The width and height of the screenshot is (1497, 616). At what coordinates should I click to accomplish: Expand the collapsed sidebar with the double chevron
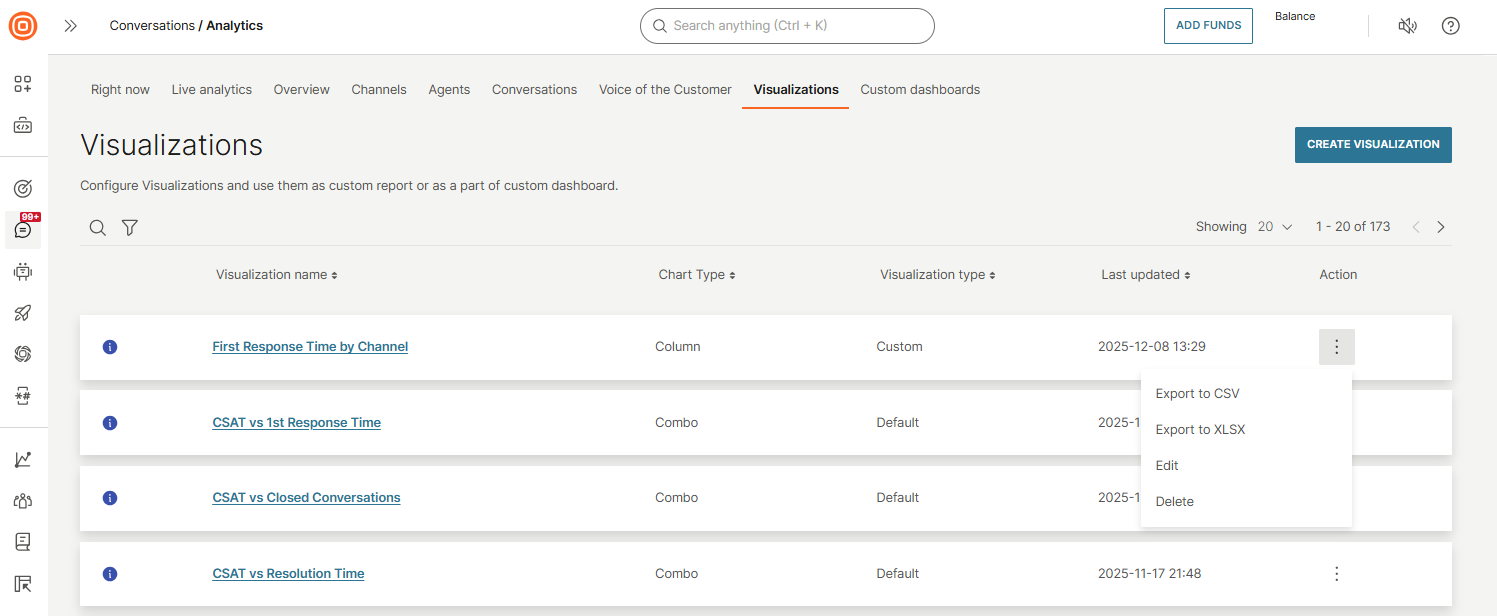click(x=70, y=26)
